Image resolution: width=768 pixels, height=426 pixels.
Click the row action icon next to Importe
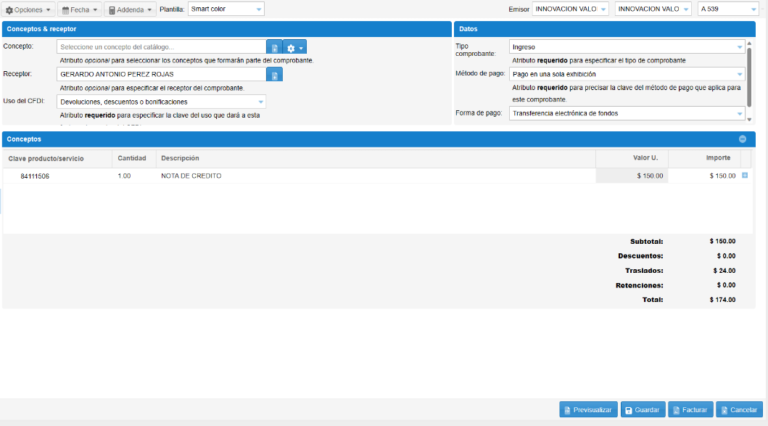(744, 175)
